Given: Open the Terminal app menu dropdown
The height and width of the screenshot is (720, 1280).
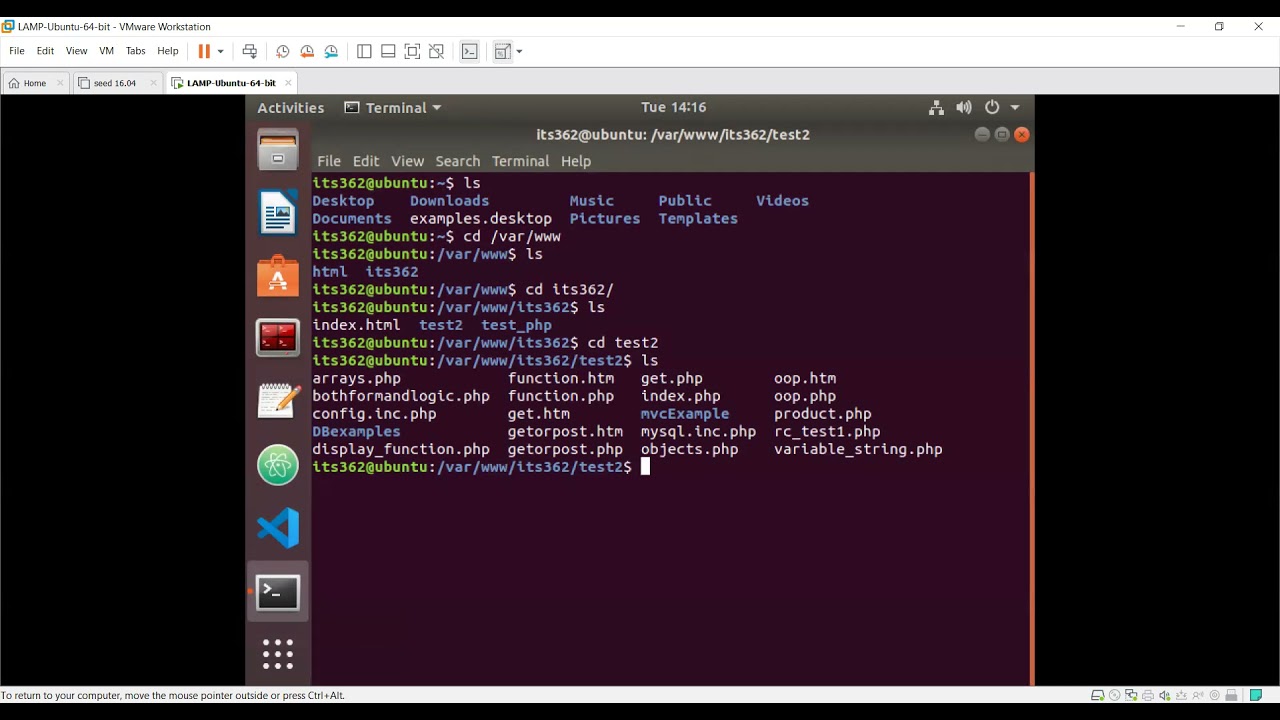Looking at the screenshot, I should click(x=393, y=108).
